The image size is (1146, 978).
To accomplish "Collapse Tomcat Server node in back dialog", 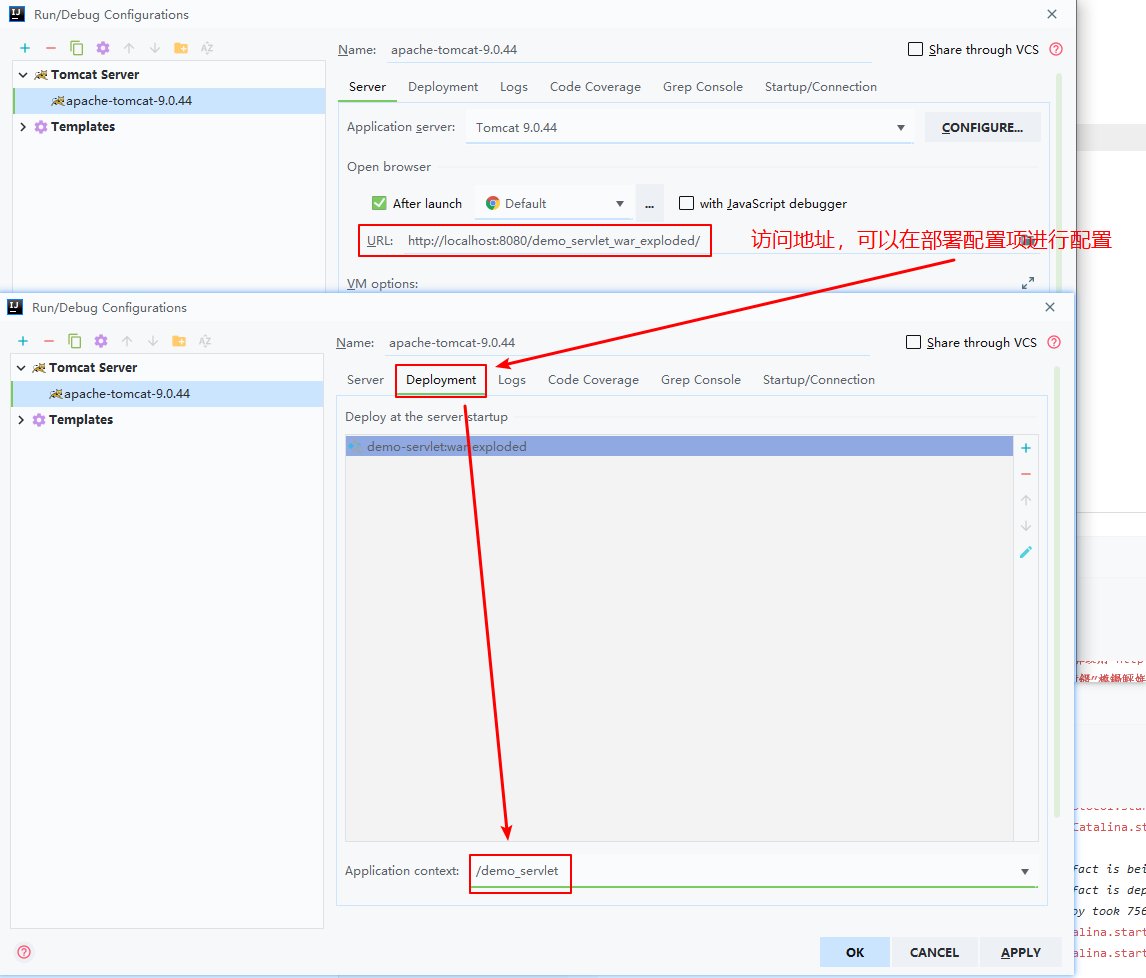I will (23, 75).
